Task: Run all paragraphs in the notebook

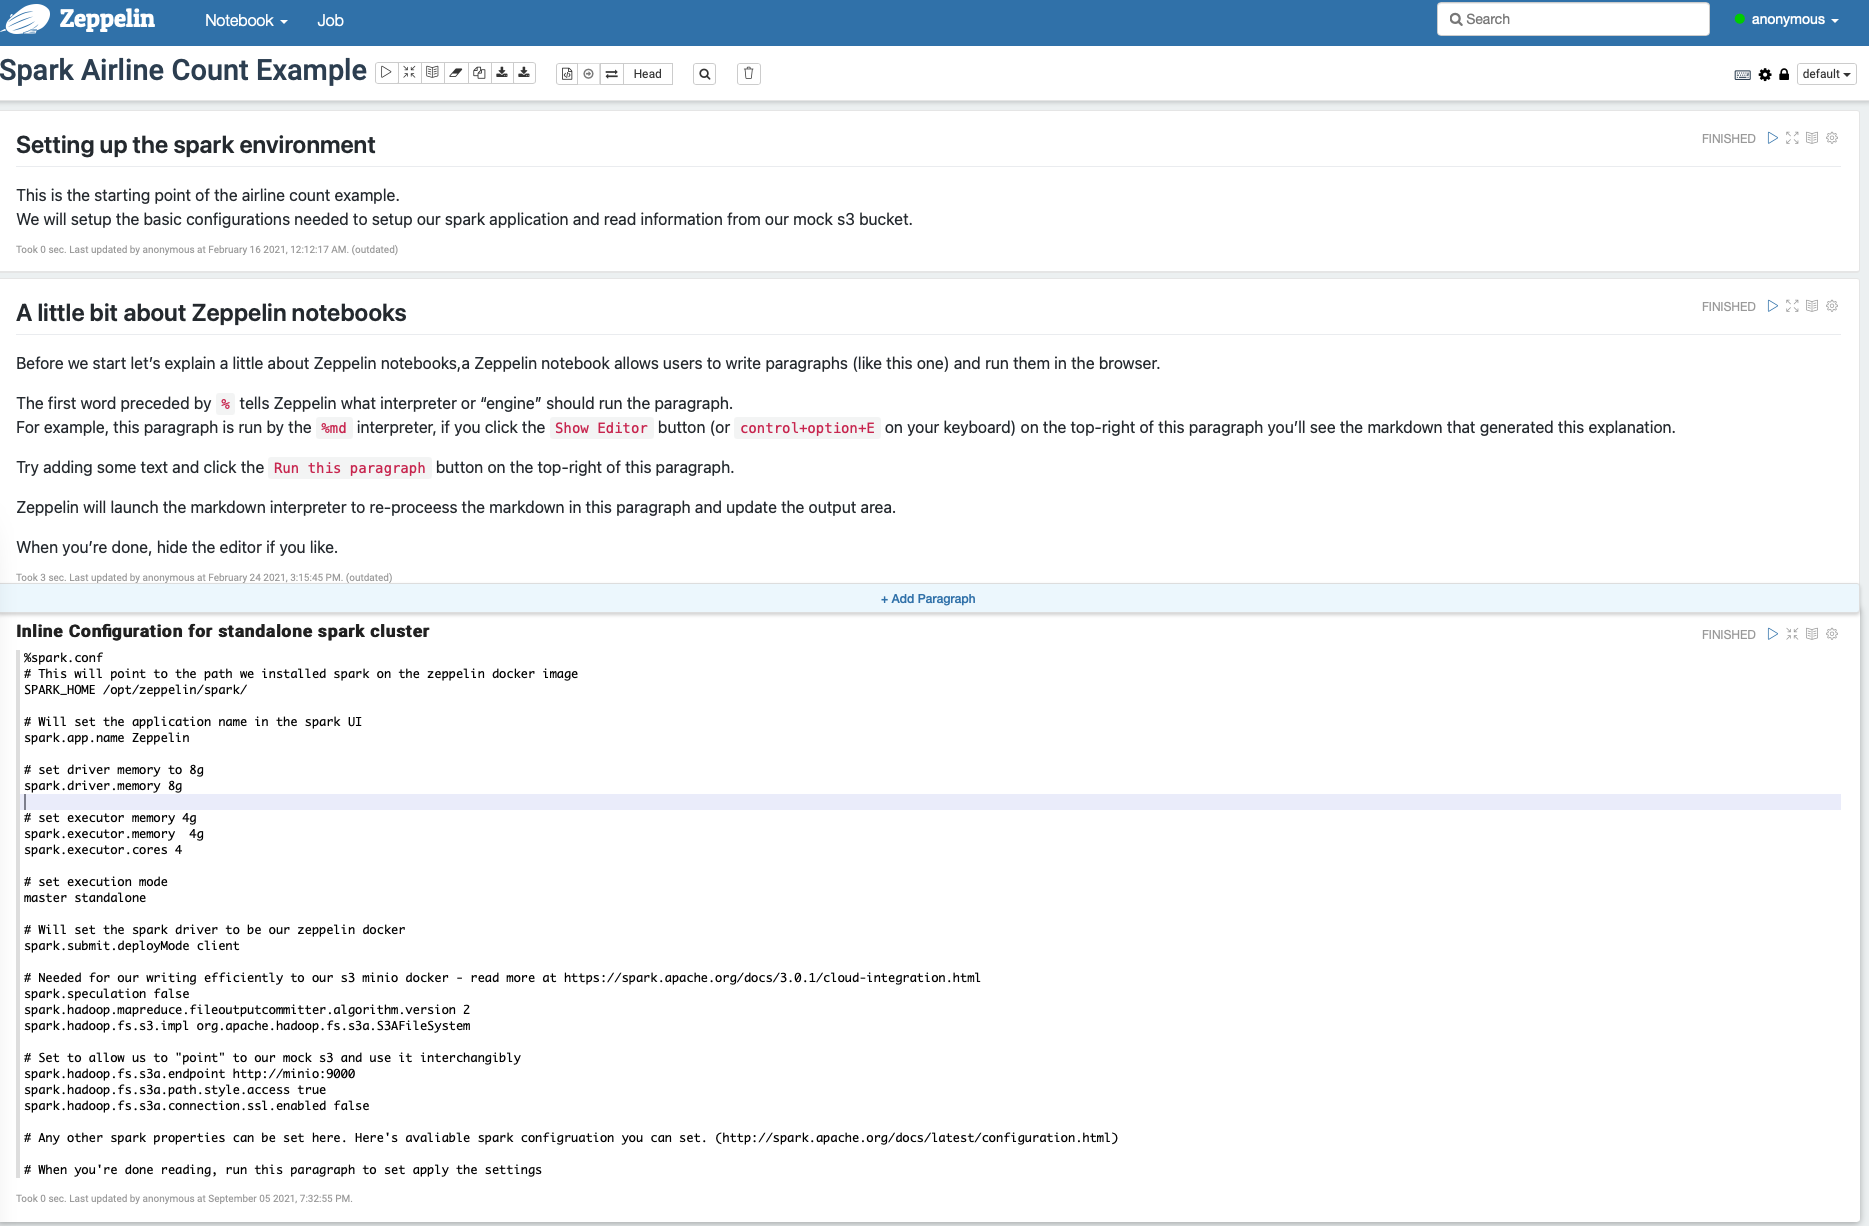Action: (x=386, y=73)
